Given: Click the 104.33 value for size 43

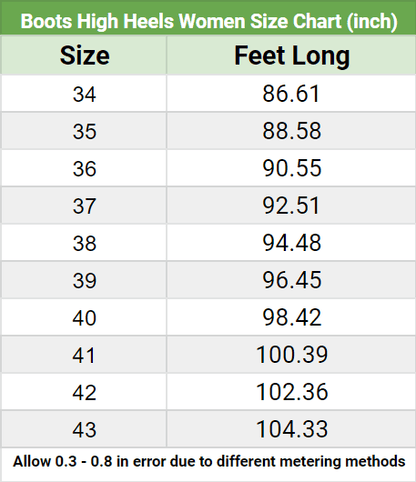Looking at the screenshot, I should pos(292,429).
